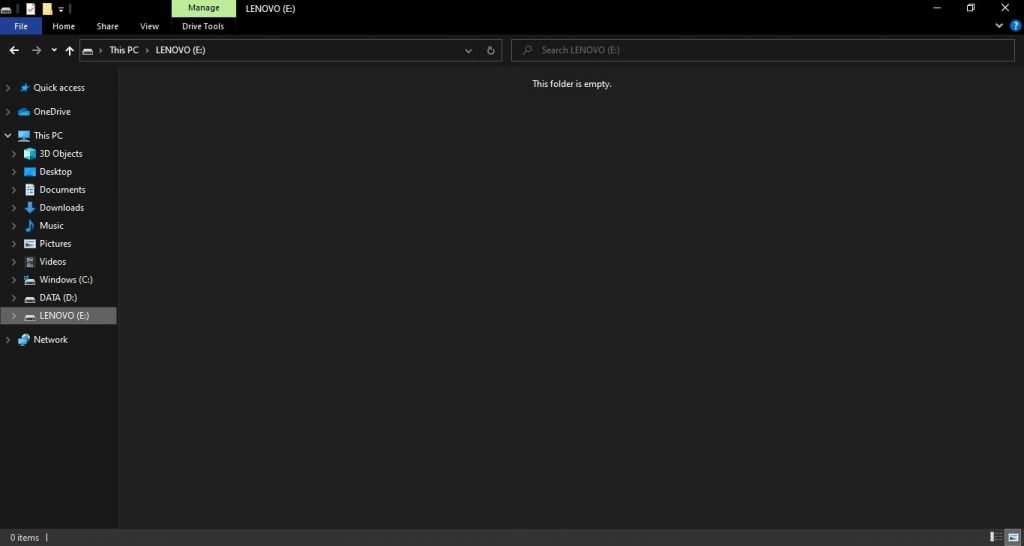Select Quick access in navigation pane
The height and width of the screenshot is (546, 1024).
coord(59,88)
